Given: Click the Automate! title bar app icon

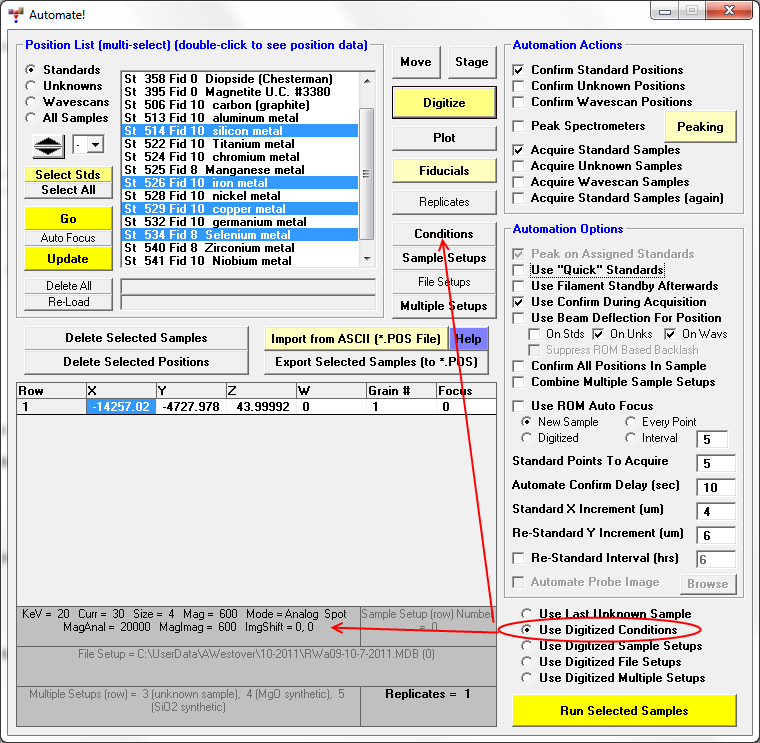Looking at the screenshot, I should [x=15, y=15].
